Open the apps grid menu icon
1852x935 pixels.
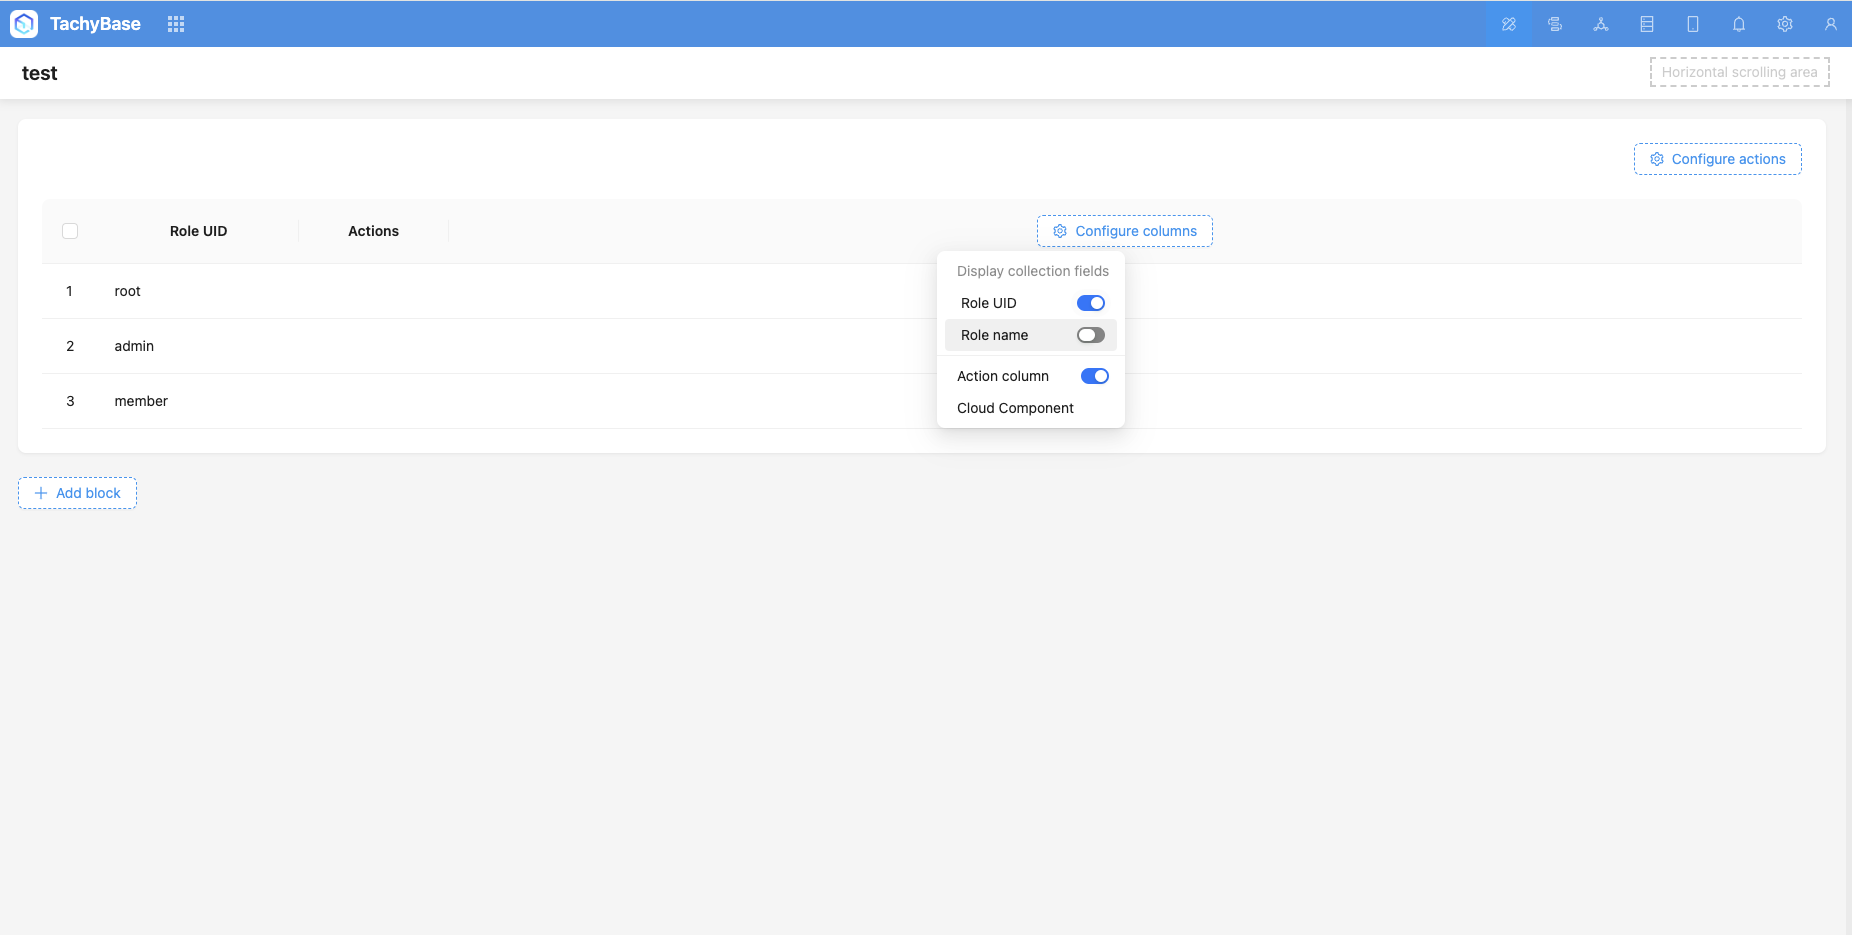click(x=176, y=24)
